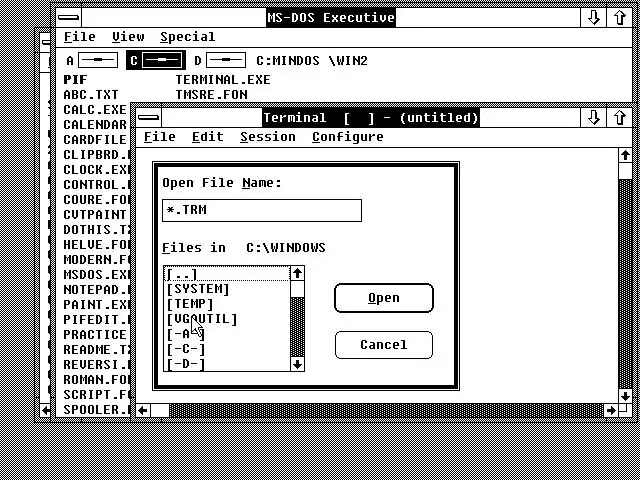
Task: Open the MS-DOS Executive system menu box
Action: pyautogui.click(x=69, y=18)
